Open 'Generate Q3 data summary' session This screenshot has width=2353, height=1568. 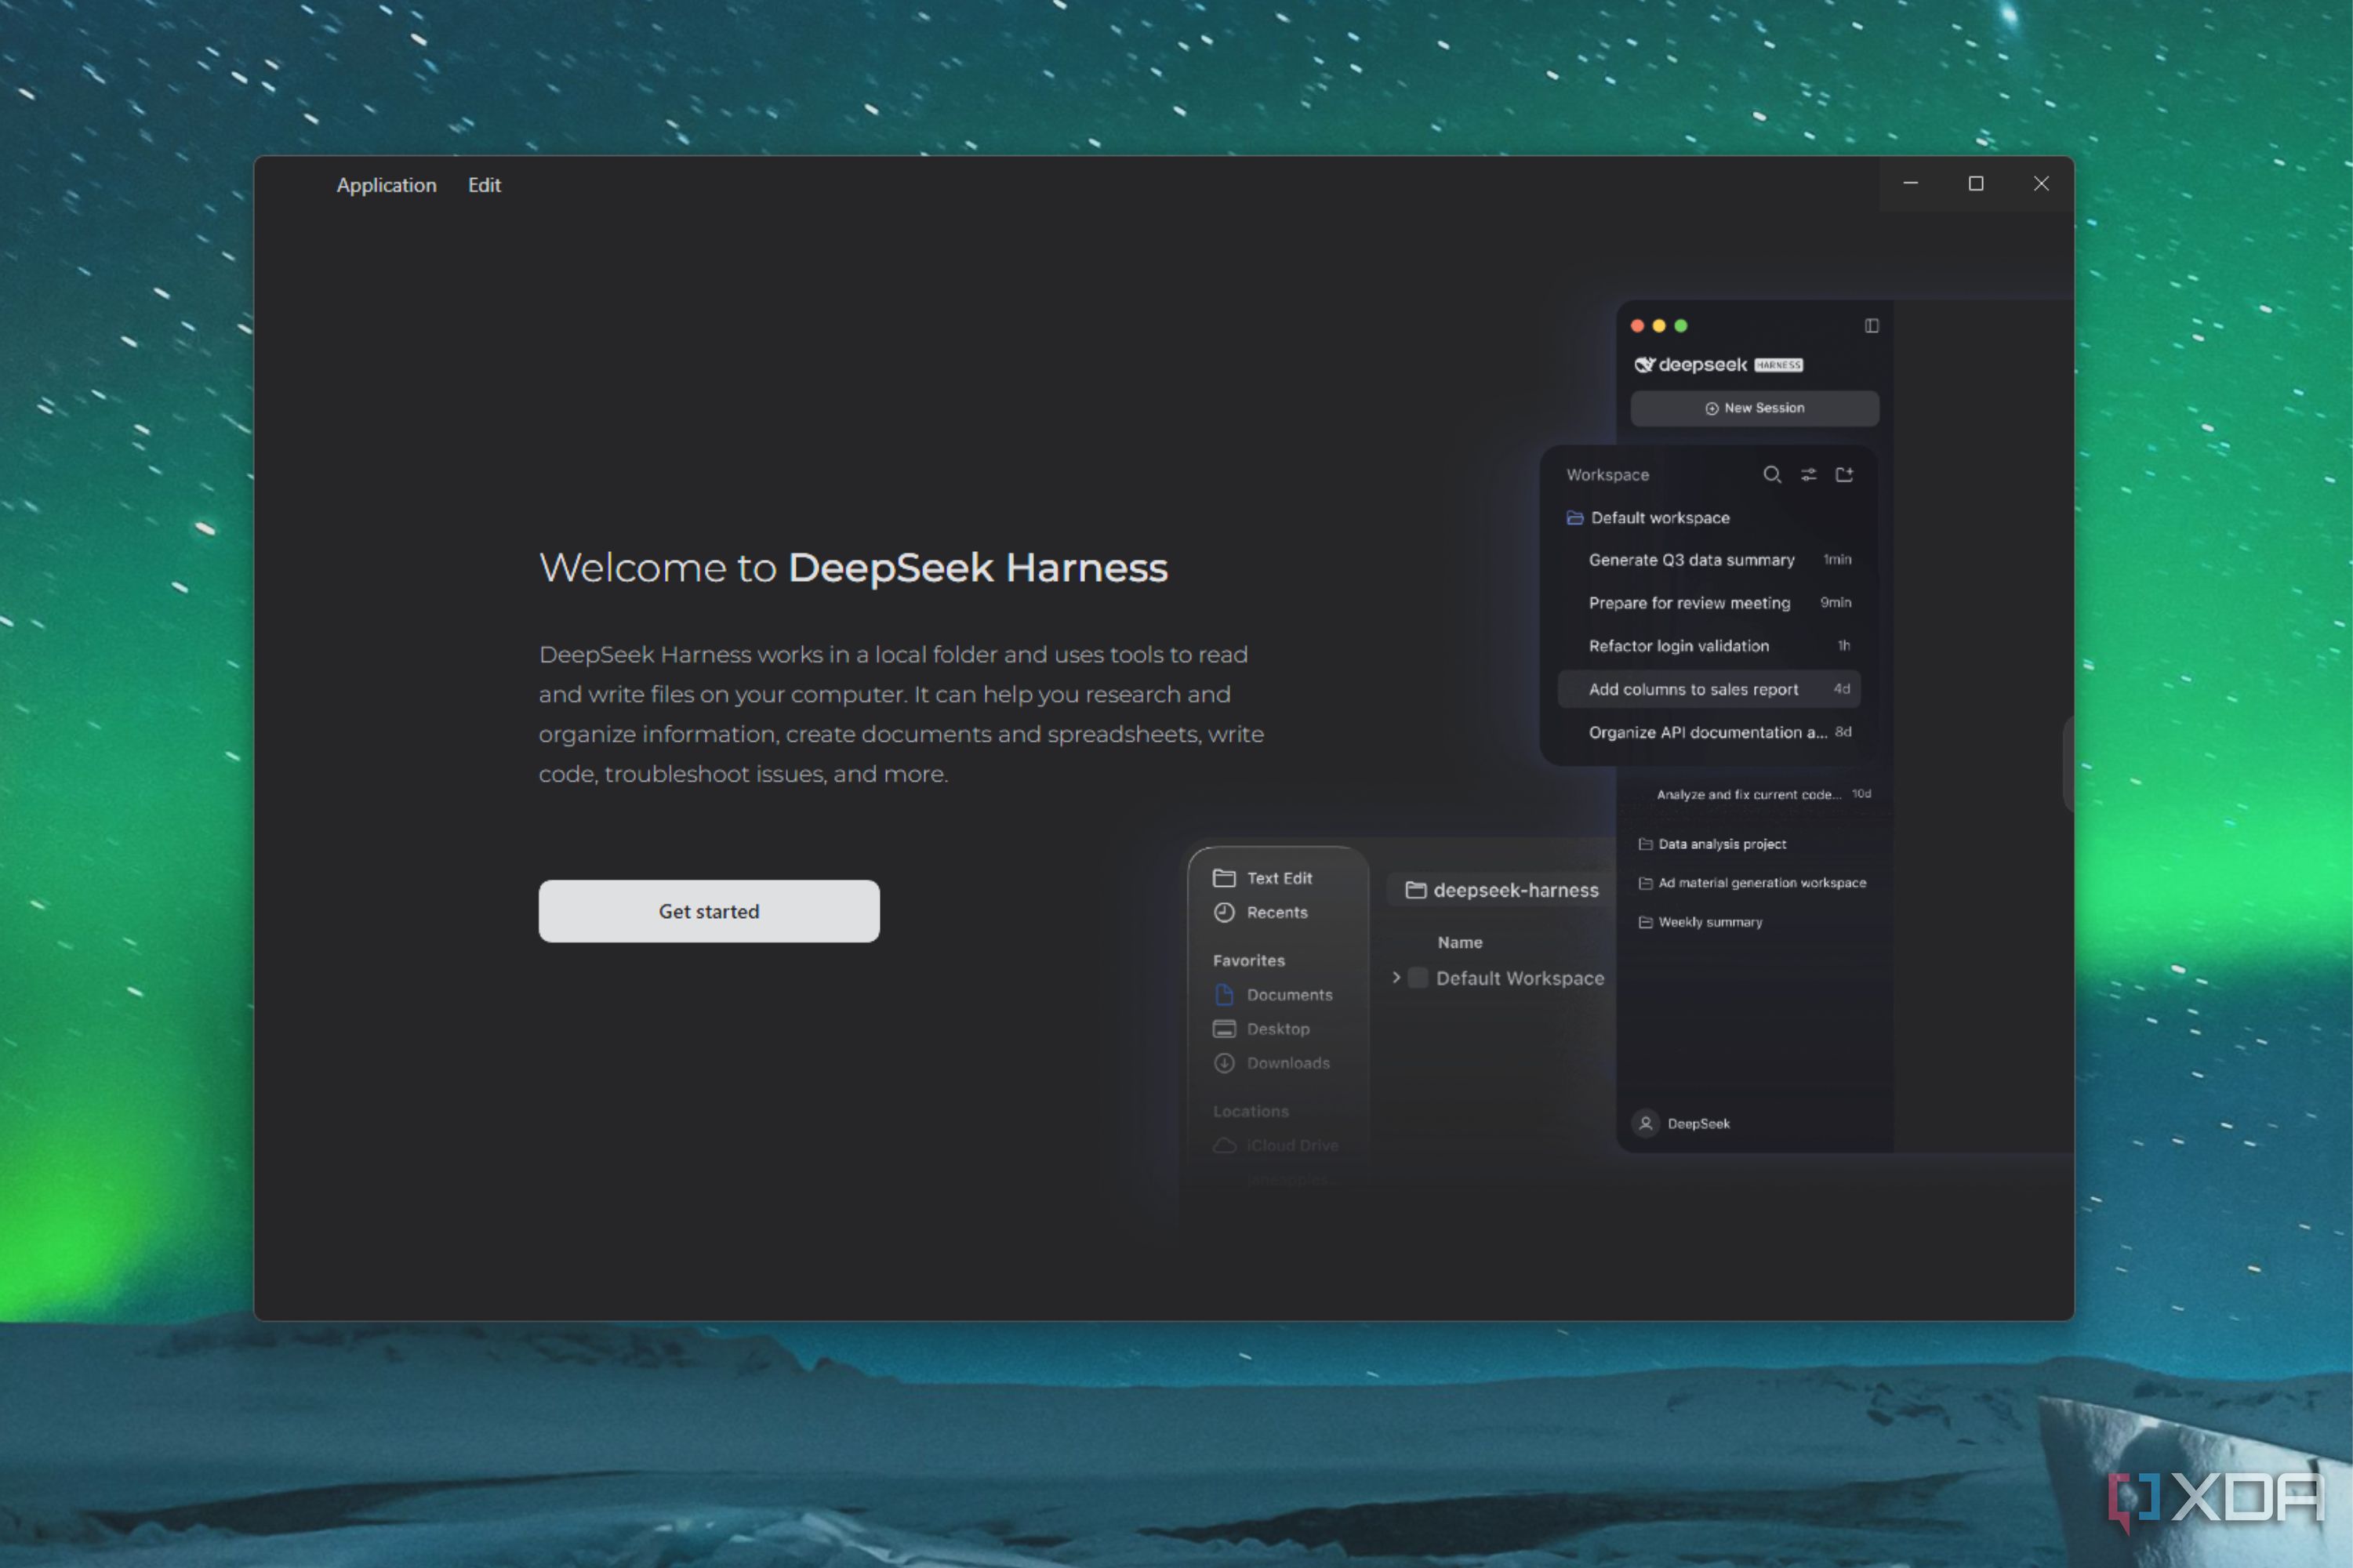[1709, 560]
